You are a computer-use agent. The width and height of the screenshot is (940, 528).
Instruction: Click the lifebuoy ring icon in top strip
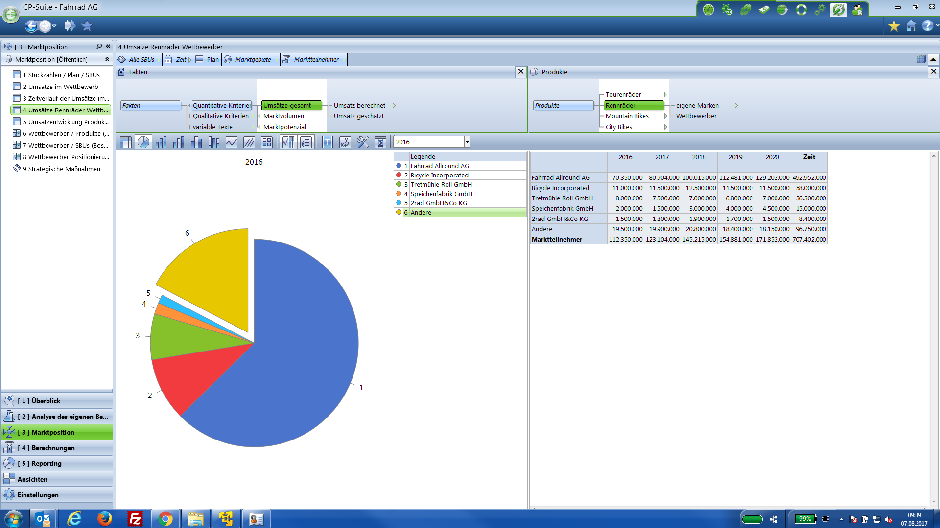(x=802, y=10)
